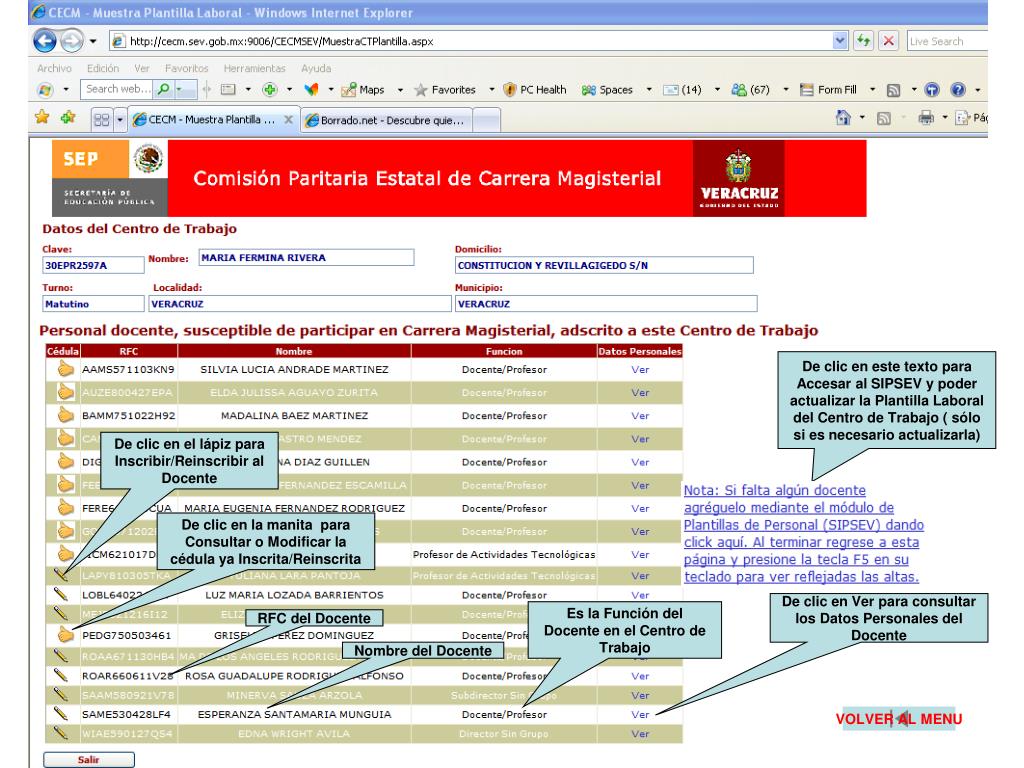Click Ver link for ESPERANZA SANTAMARIA MUNGUIA
The height and width of the screenshot is (768, 1024).
(x=640, y=714)
